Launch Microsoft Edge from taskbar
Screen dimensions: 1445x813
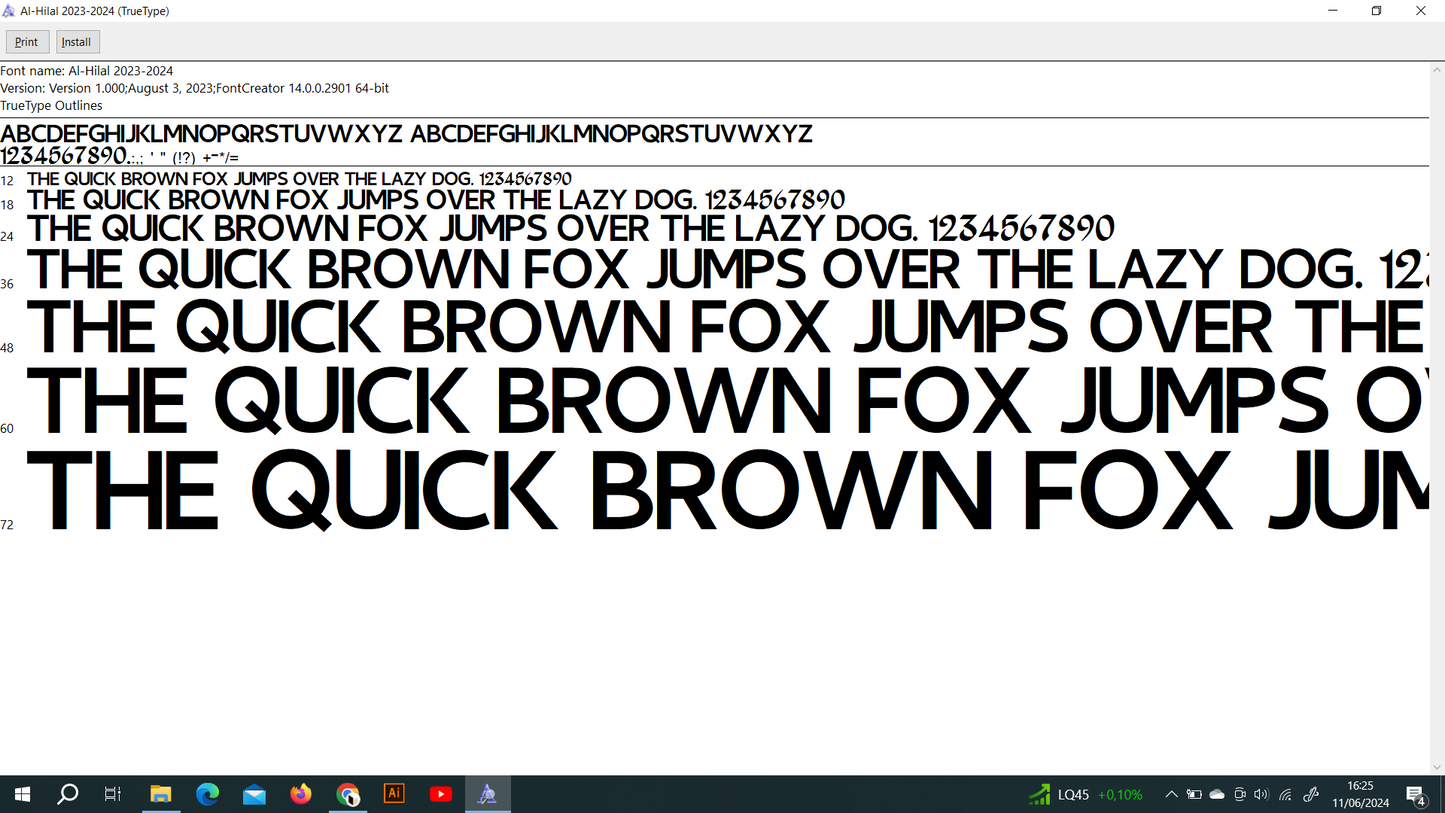[207, 794]
